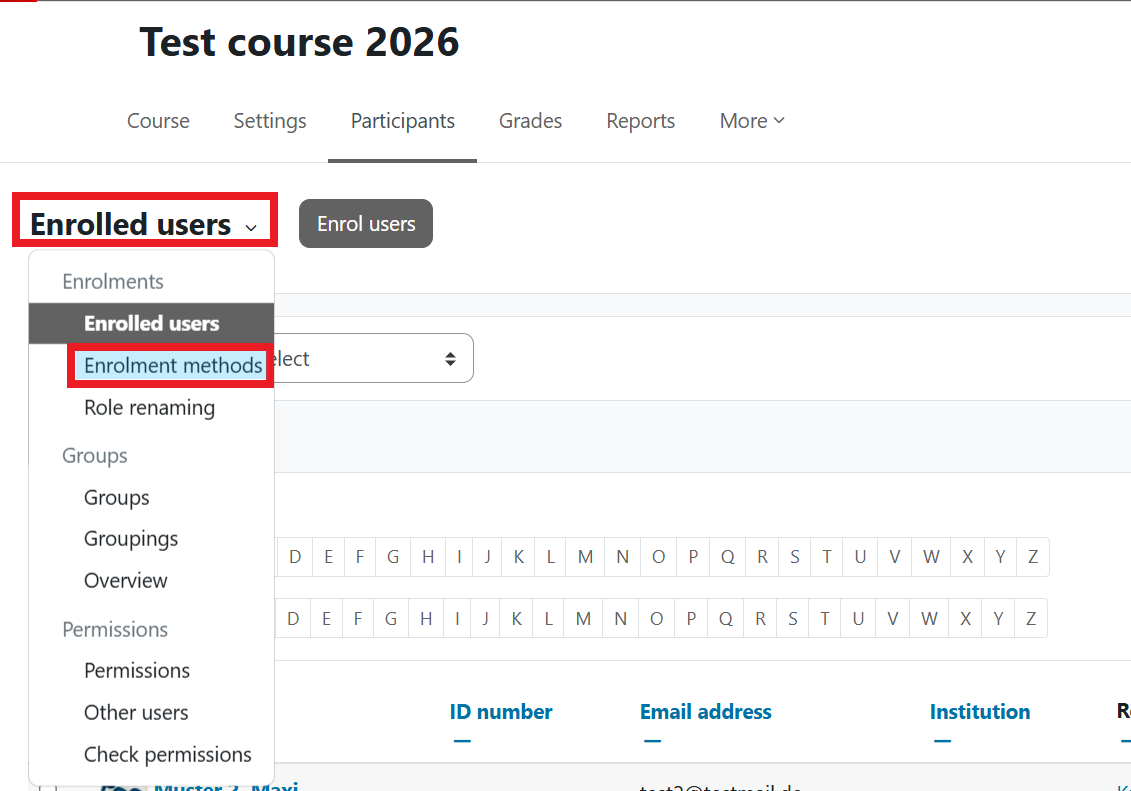The width and height of the screenshot is (1131, 791).
Task: Open the Other users page
Action: click(136, 712)
